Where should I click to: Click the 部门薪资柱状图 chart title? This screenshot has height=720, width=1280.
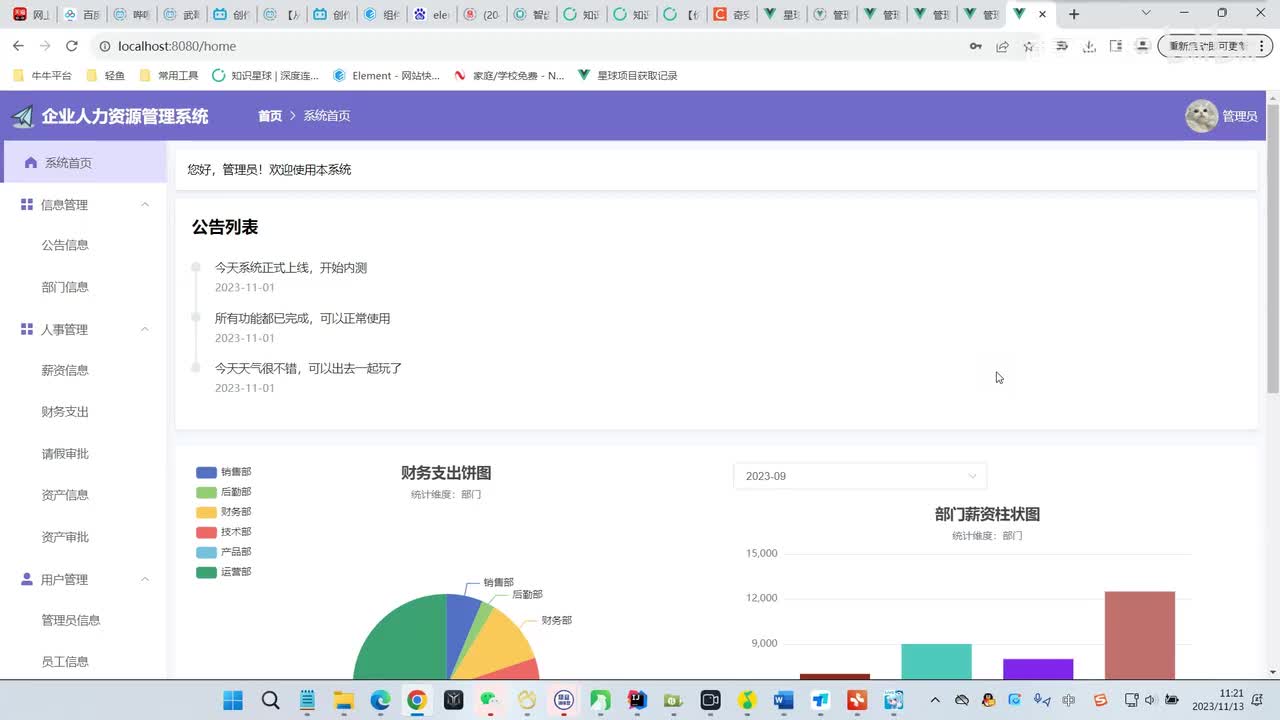[x=987, y=514]
